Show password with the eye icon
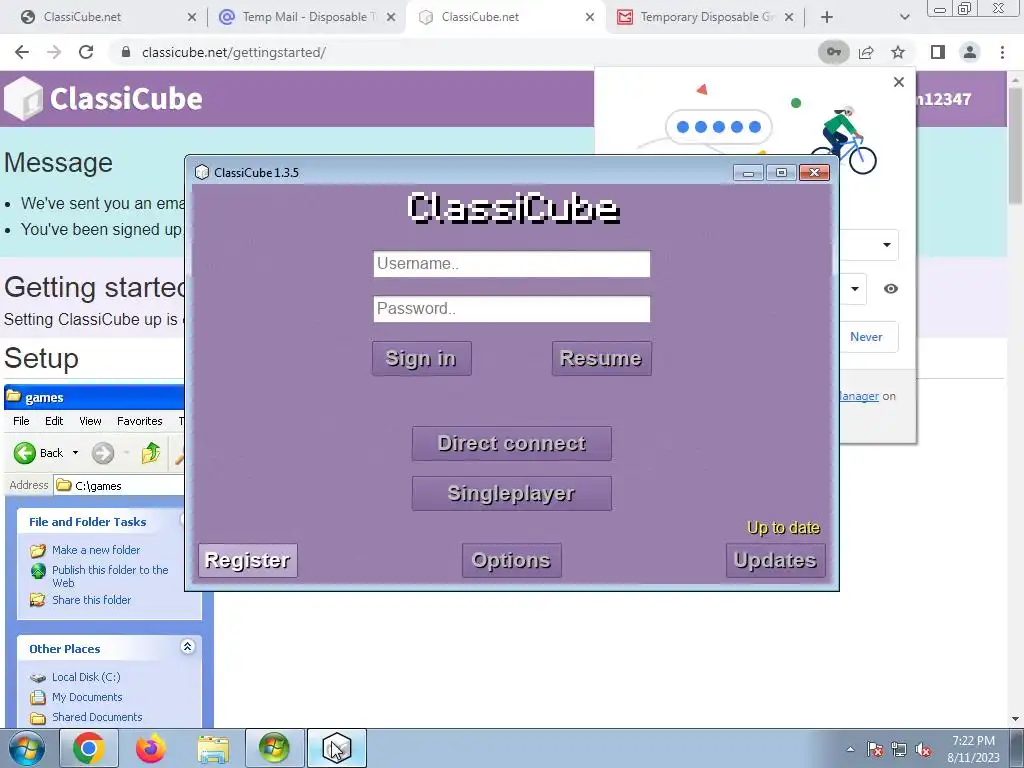Image resolution: width=1024 pixels, height=768 pixels. point(891,289)
